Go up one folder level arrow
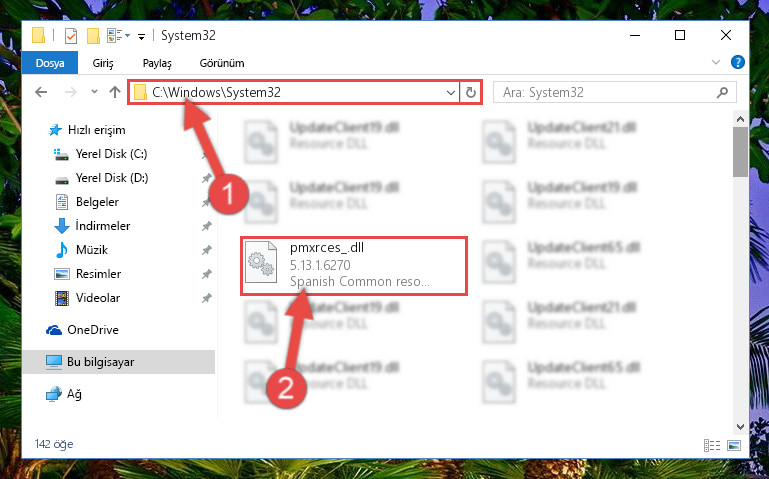The height and width of the screenshot is (479, 769). point(115,92)
